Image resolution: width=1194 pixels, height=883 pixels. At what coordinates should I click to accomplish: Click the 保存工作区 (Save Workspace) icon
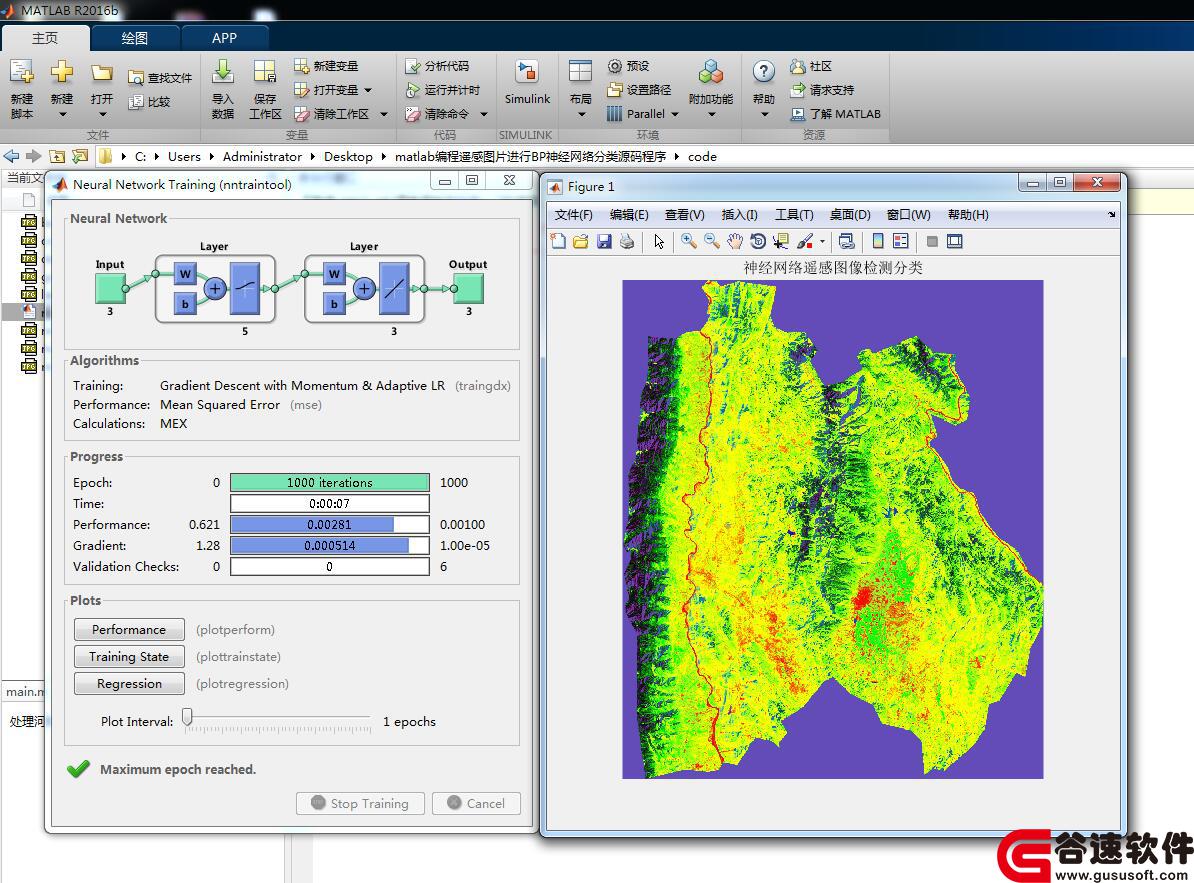point(265,72)
